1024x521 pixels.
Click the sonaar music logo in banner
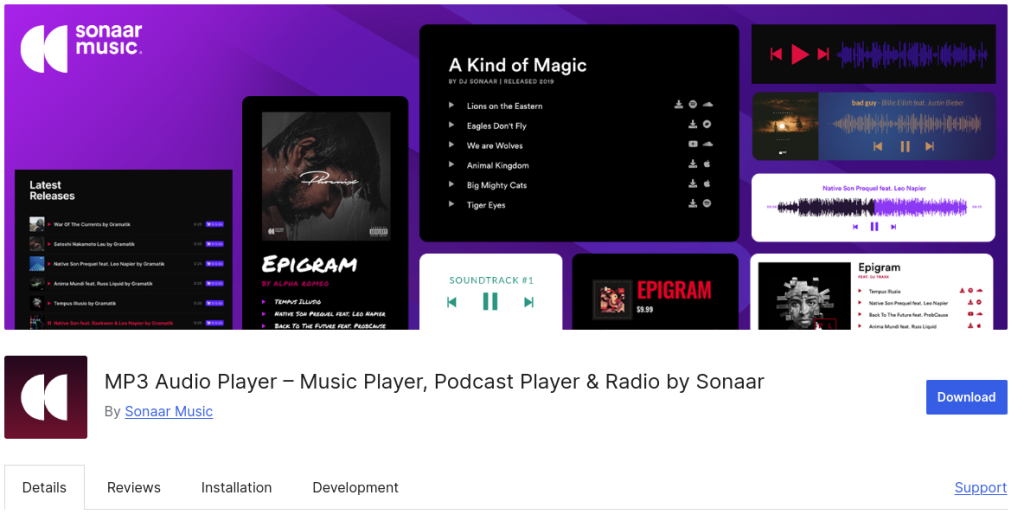click(x=81, y=48)
